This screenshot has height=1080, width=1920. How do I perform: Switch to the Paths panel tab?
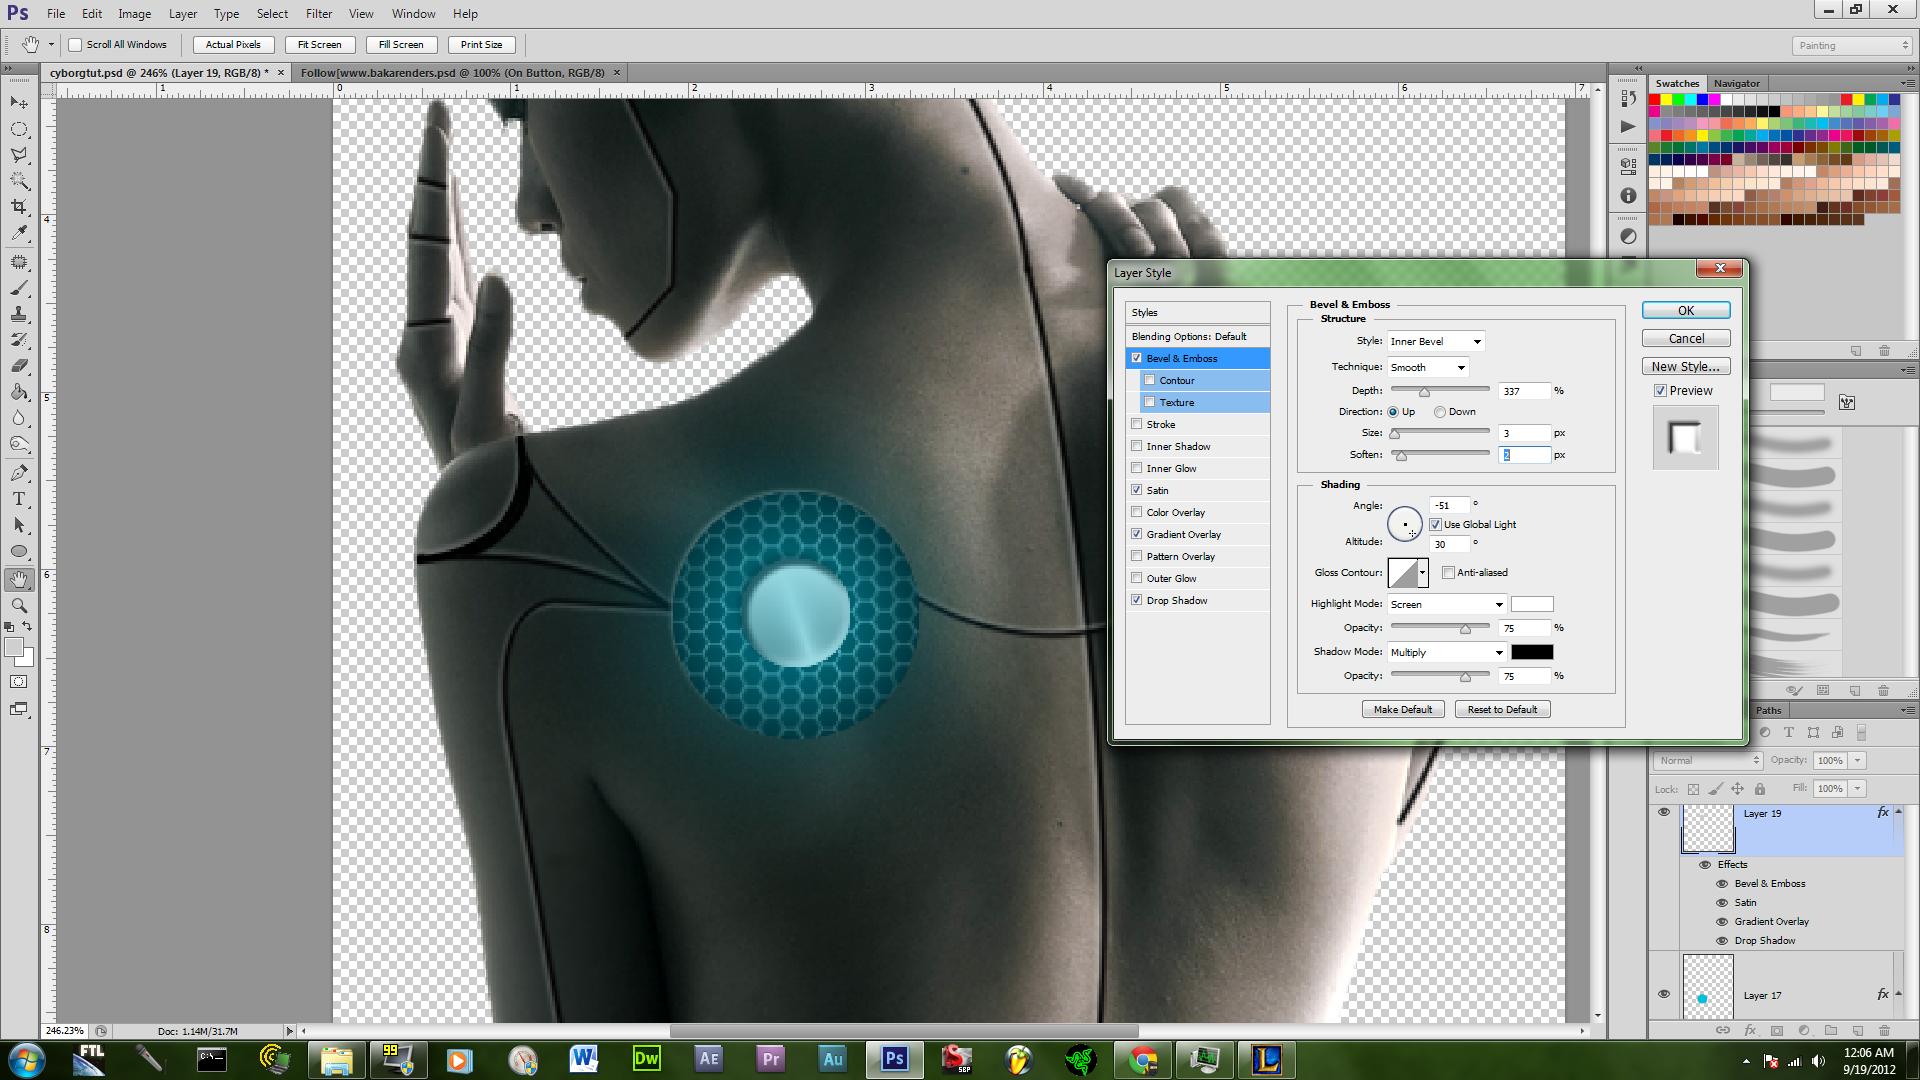1768,710
